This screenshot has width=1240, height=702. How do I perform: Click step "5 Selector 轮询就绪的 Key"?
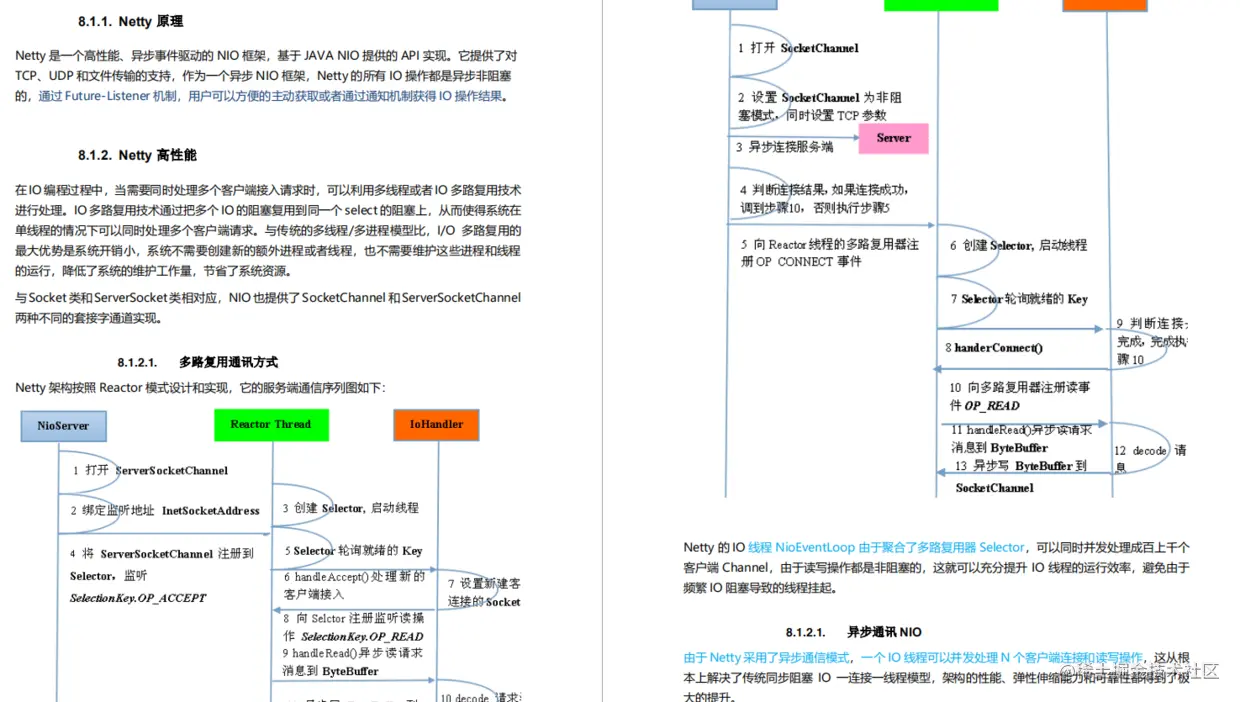point(353,550)
